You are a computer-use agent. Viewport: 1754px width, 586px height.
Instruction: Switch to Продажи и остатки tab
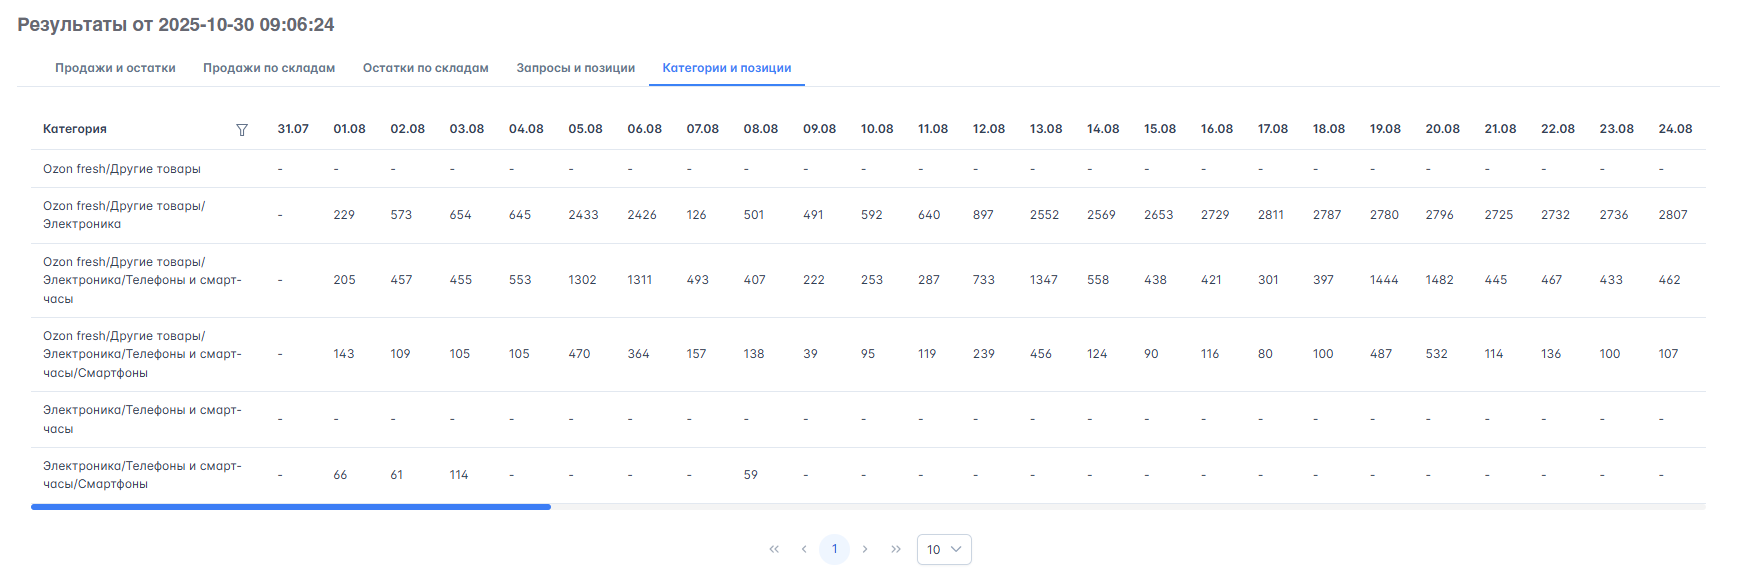115,68
